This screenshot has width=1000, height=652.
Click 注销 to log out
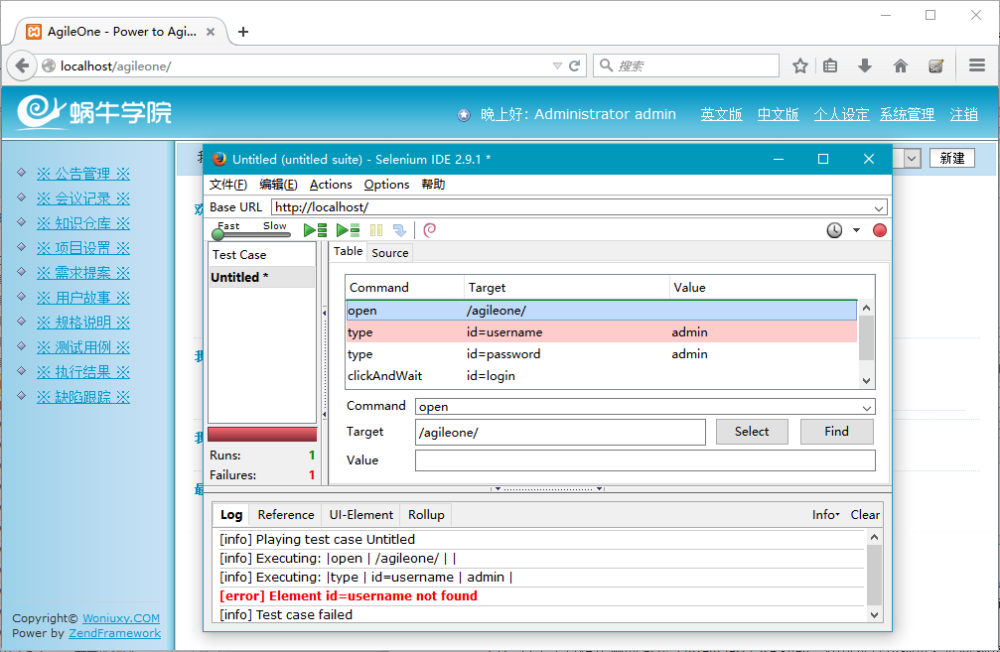pyautogui.click(x=964, y=114)
